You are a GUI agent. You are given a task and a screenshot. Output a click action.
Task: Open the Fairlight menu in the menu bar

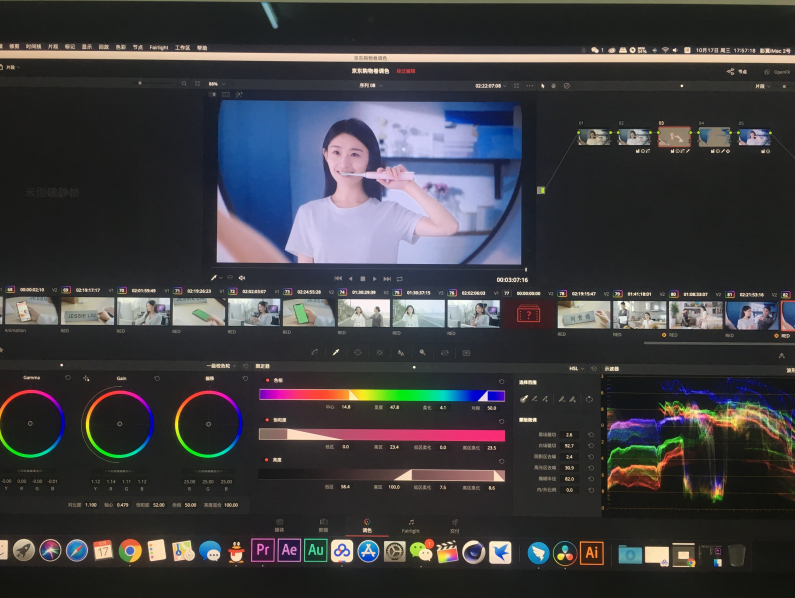point(159,47)
